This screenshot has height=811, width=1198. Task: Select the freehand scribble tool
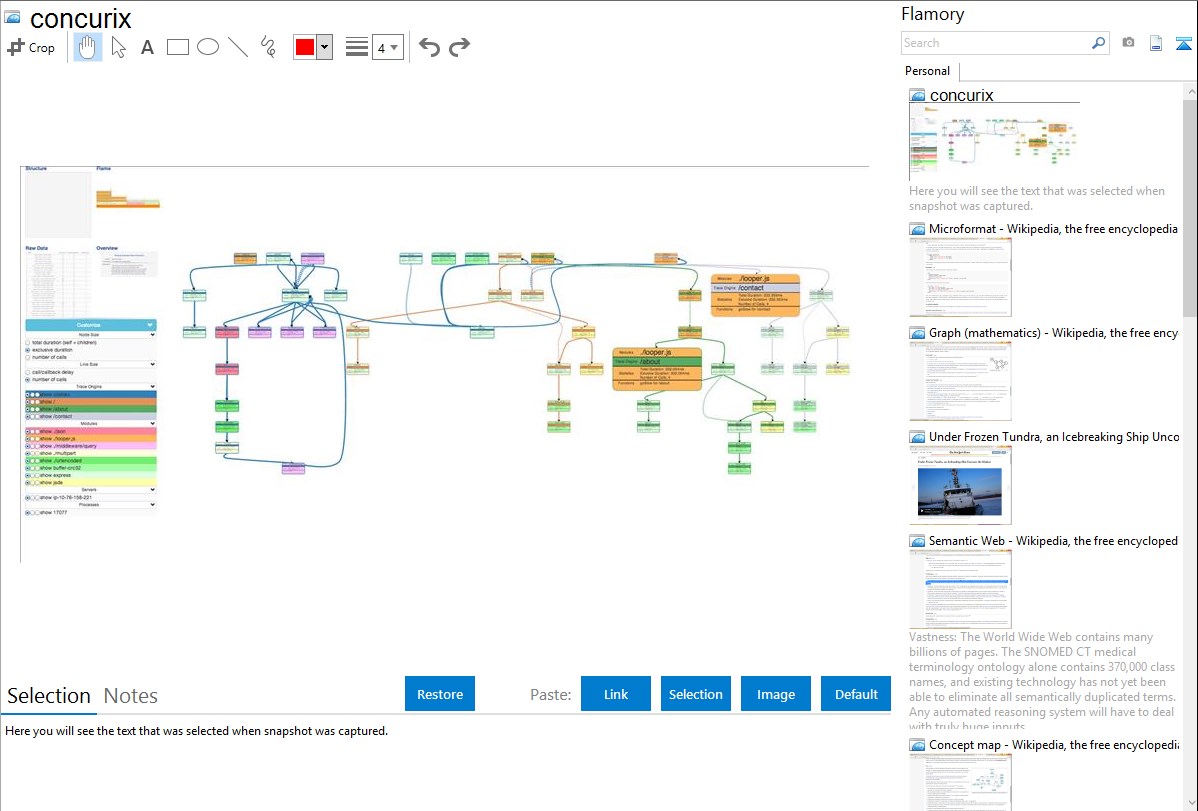(x=268, y=47)
